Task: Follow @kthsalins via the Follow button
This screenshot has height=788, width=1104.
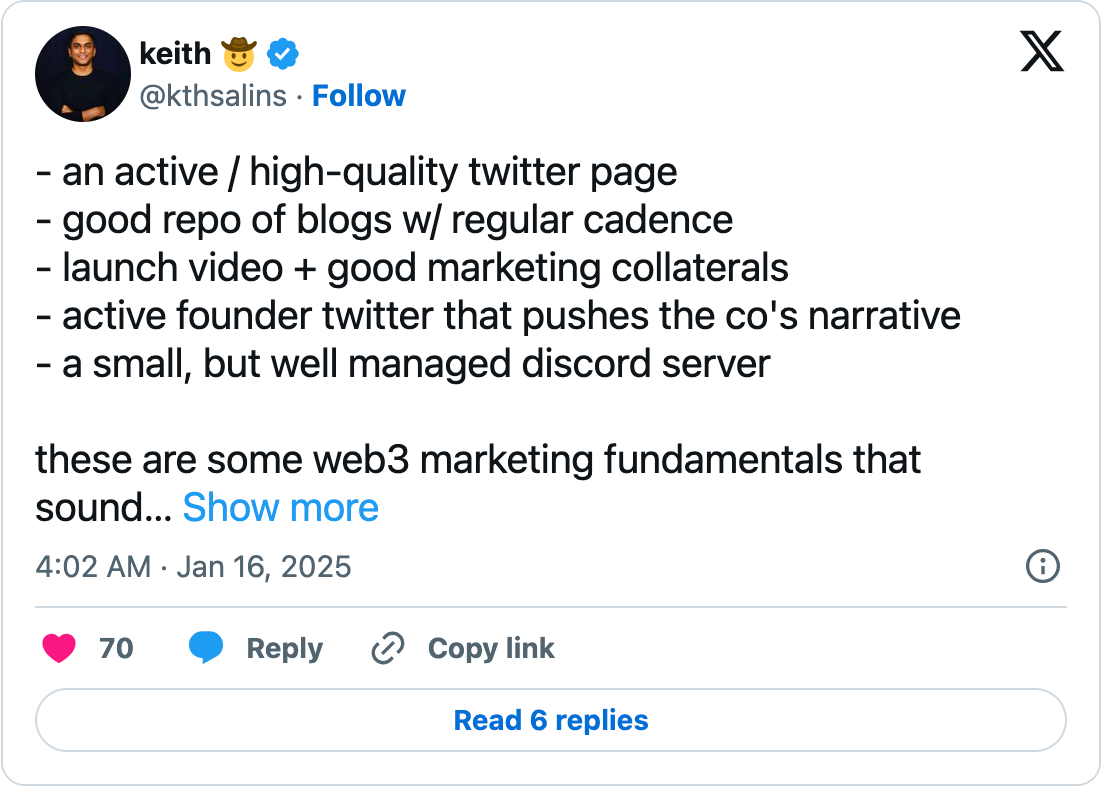Action: (x=359, y=95)
